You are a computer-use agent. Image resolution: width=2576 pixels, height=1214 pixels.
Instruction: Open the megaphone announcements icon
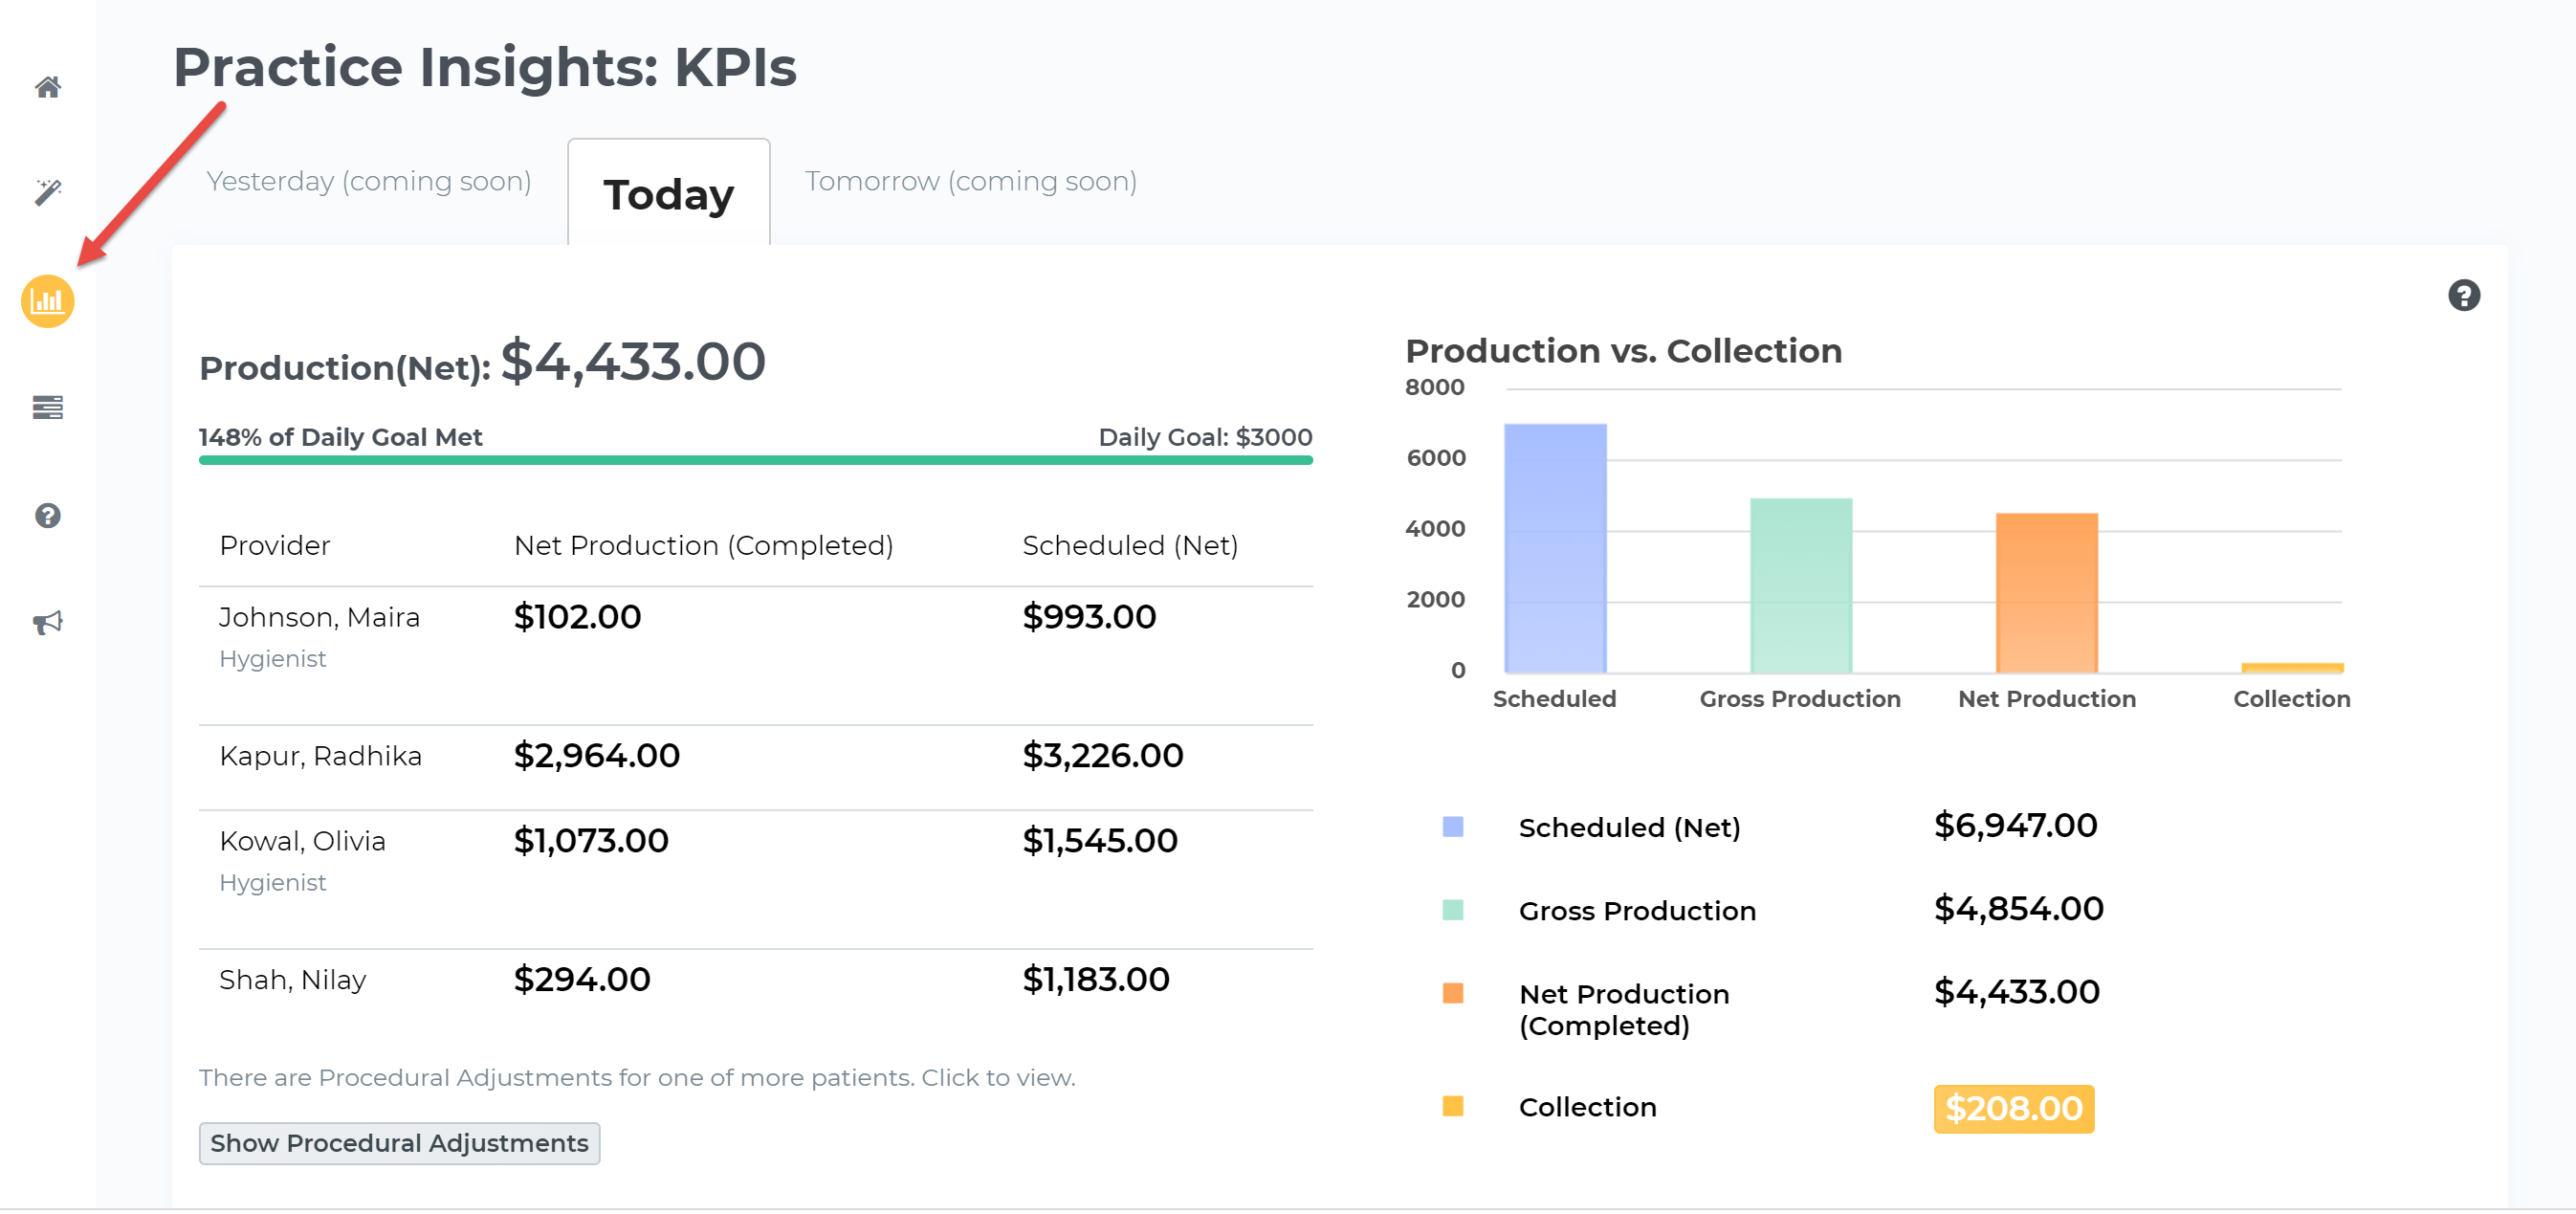(x=47, y=624)
